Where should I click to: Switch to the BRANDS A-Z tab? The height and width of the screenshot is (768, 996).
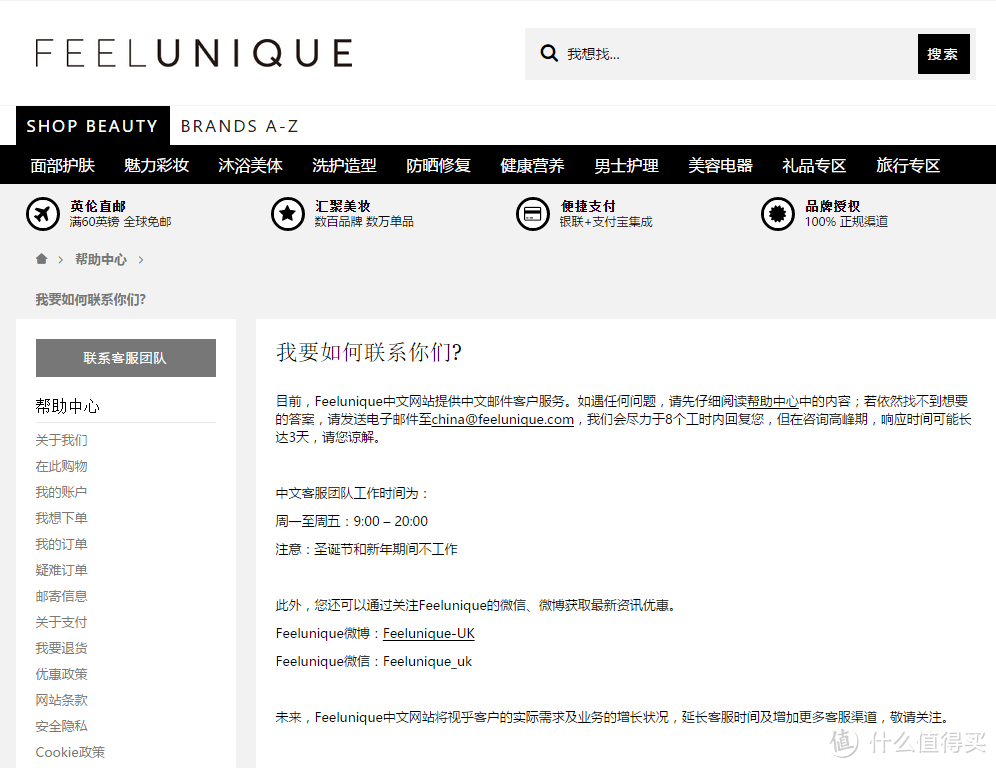click(x=239, y=126)
